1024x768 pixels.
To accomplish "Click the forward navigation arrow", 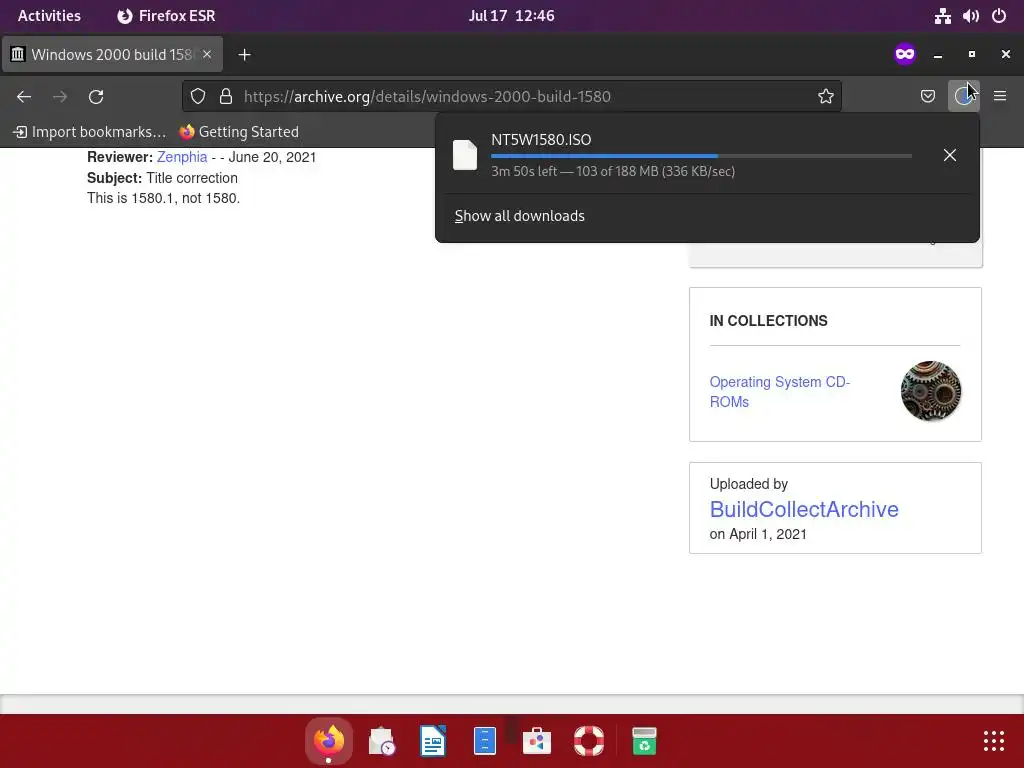I will 60,97.
